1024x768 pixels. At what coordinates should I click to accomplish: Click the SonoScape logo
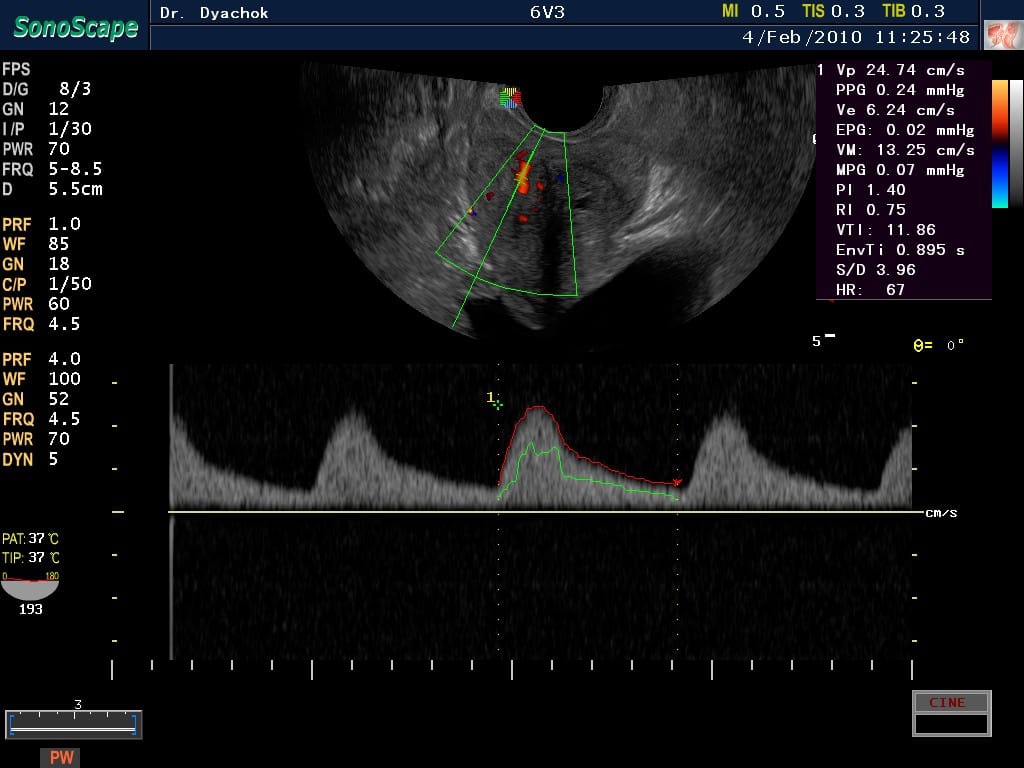(75, 27)
